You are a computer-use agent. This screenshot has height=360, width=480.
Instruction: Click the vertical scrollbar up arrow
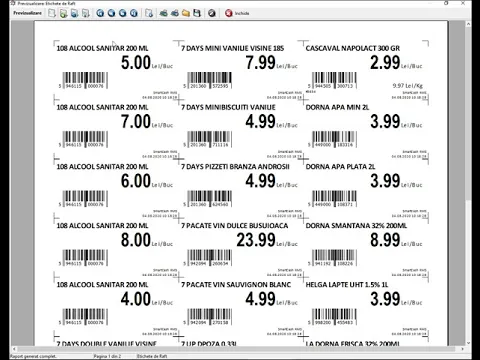tap(468, 24)
